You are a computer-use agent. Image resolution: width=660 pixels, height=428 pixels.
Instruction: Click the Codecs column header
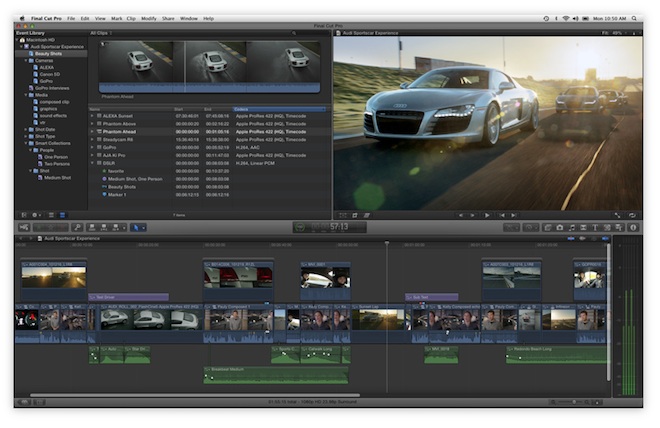point(241,109)
